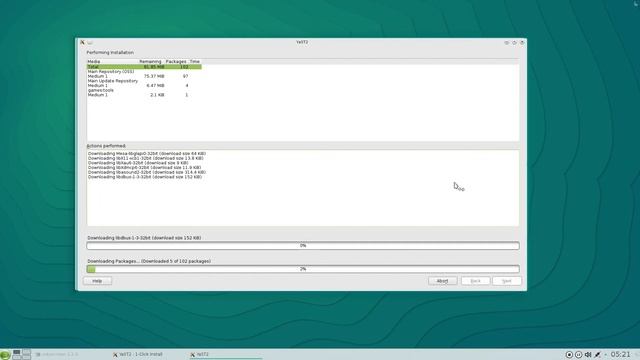Click the Downloading libXdmcp6-32bit log line
This screenshot has height=360, width=640.
point(144,167)
